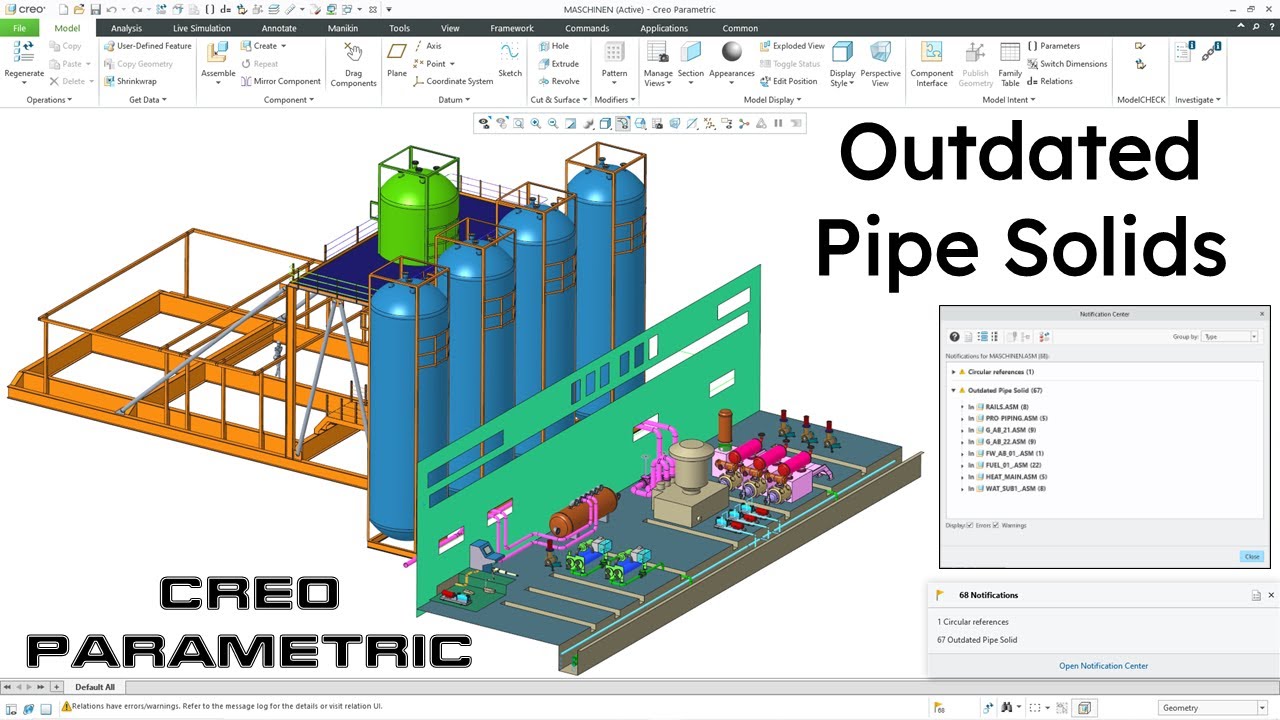Click Edit Position
1280x720 pixels.
788,82
